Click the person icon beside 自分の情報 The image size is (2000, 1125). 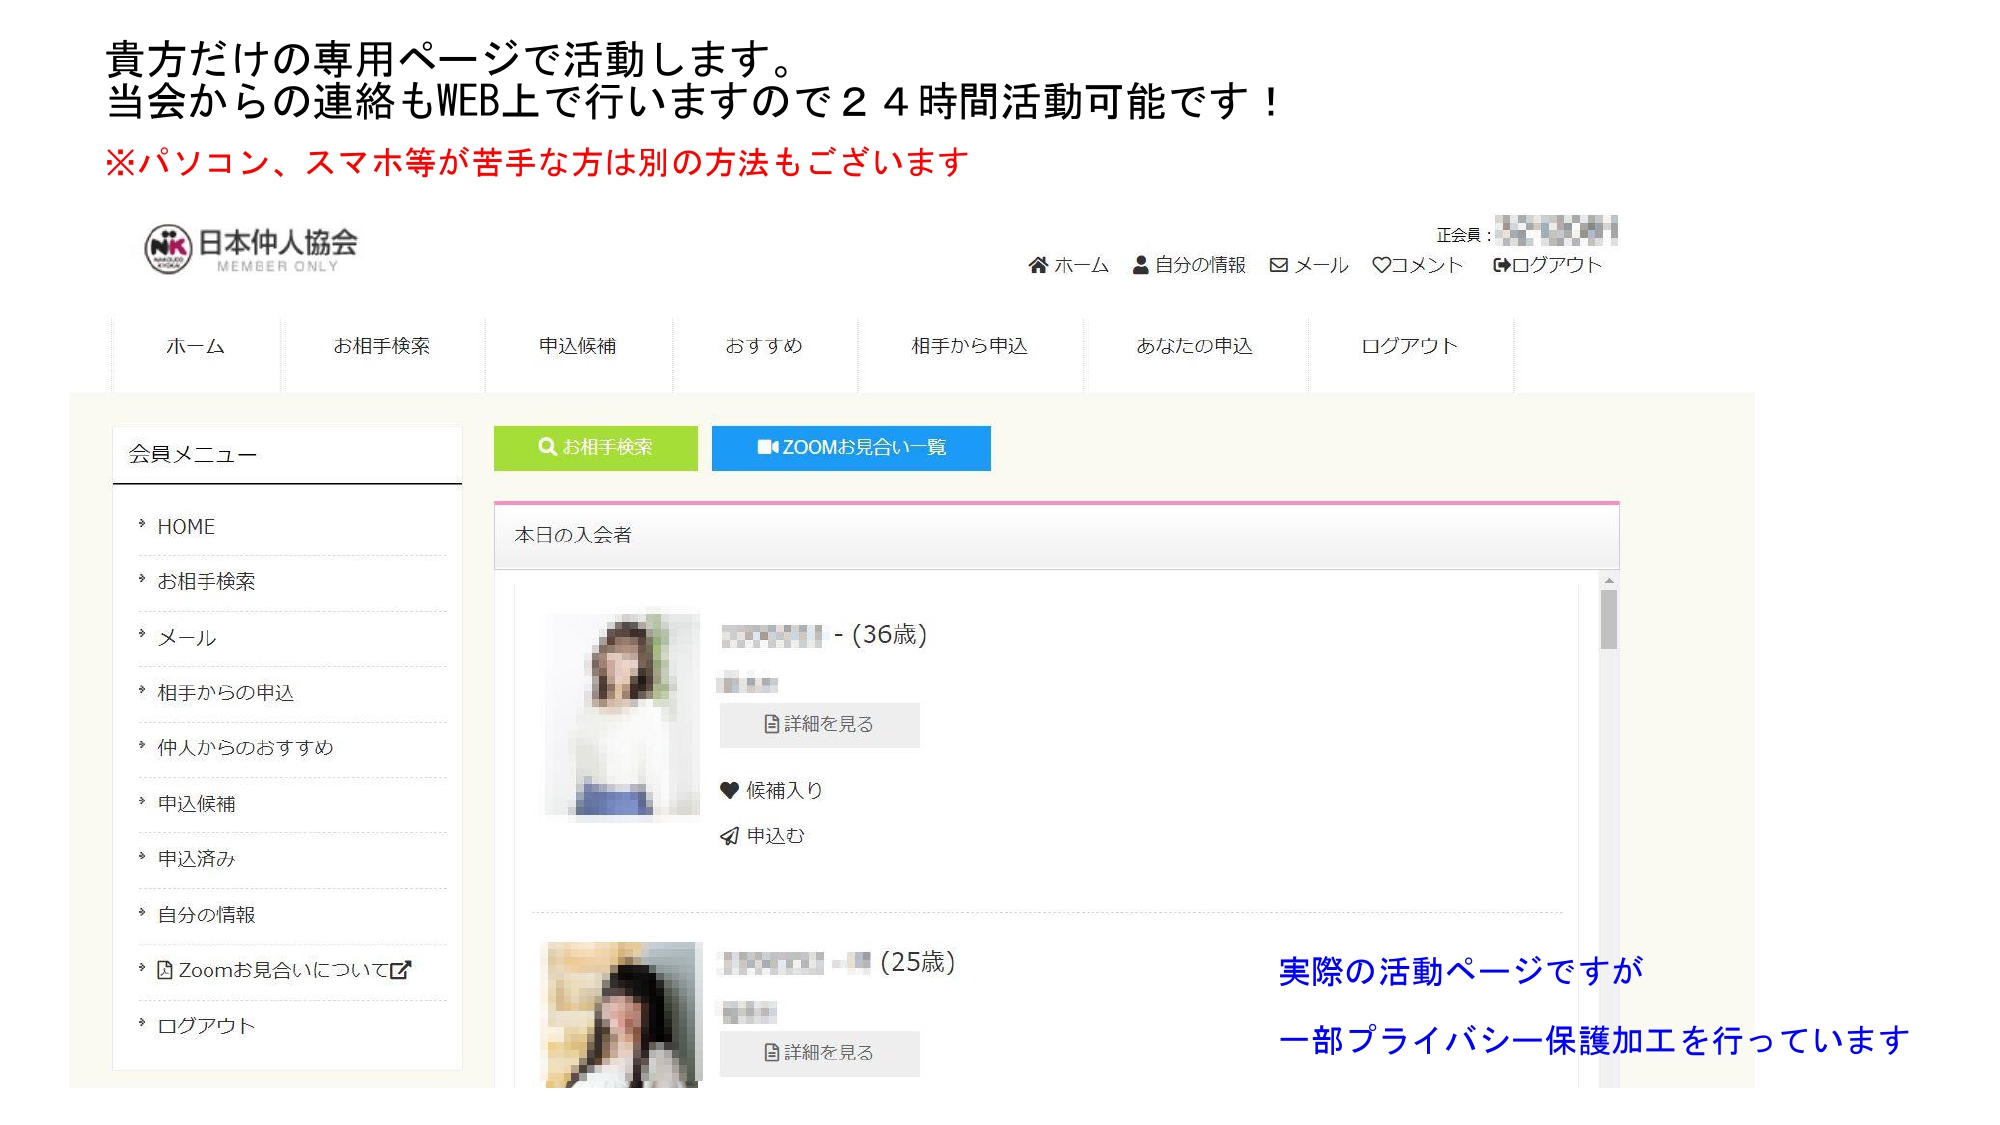pyautogui.click(x=1140, y=265)
